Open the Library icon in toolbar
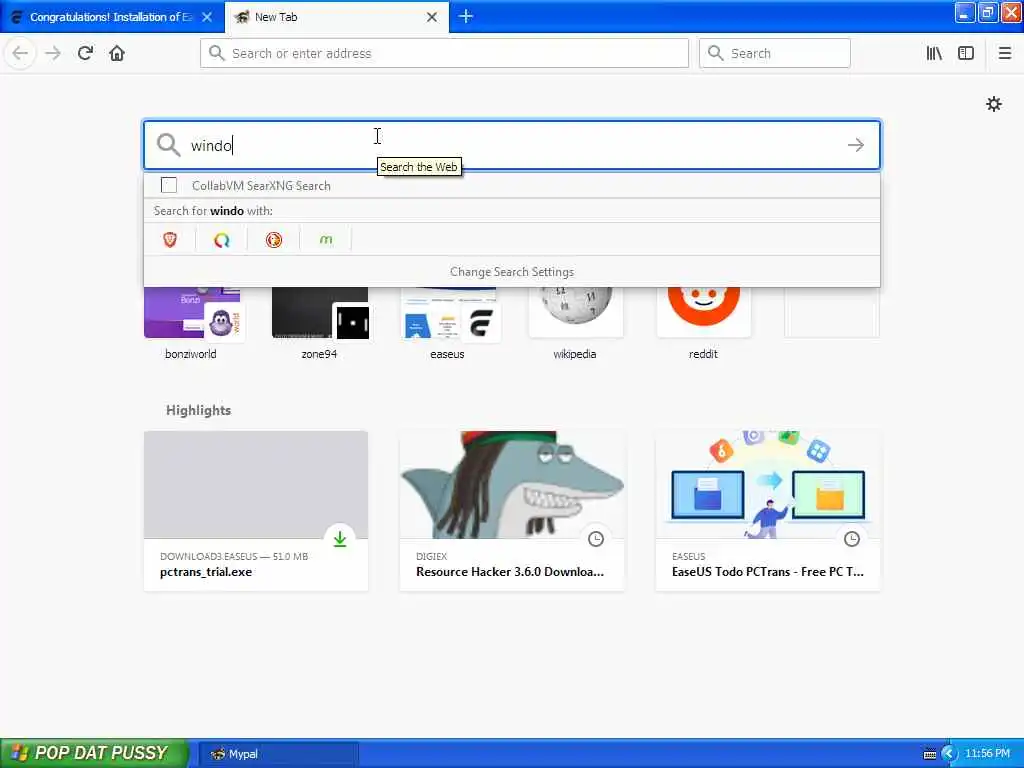1024x768 pixels. [935, 54]
